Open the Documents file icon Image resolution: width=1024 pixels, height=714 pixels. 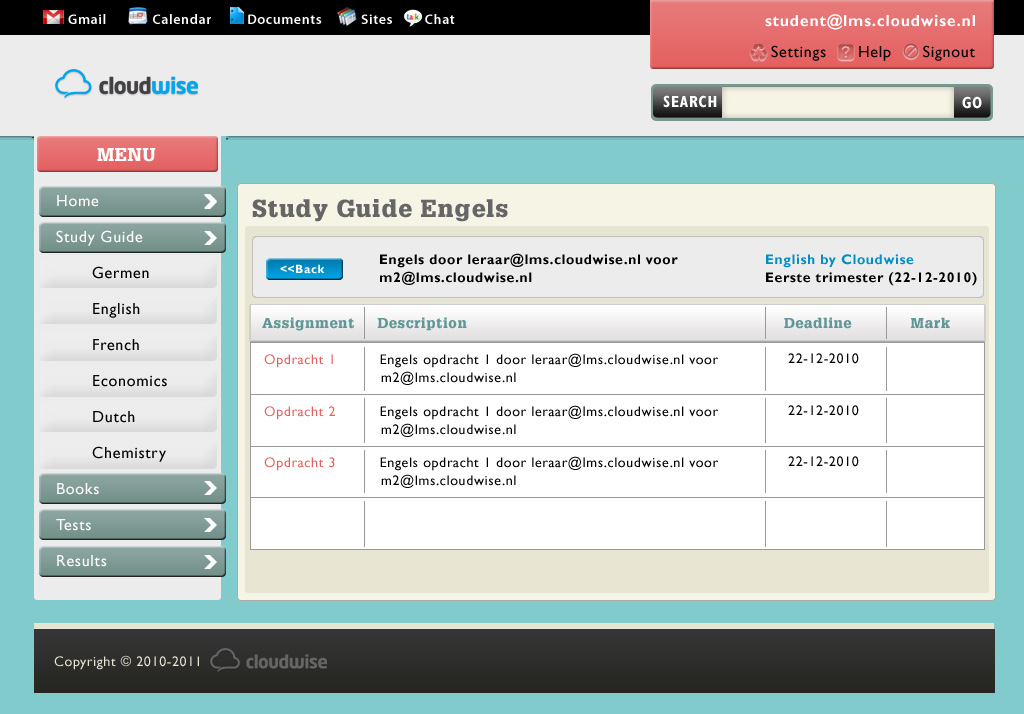coord(236,16)
